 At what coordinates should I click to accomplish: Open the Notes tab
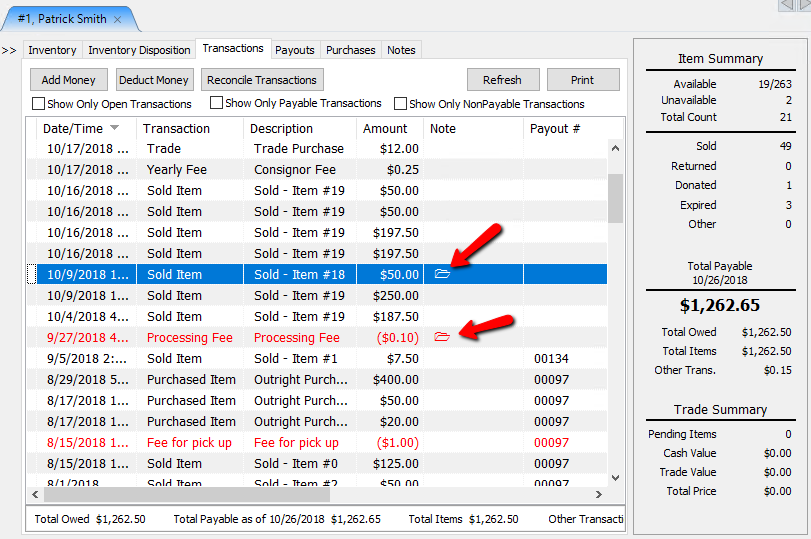pyautogui.click(x=401, y=50)
